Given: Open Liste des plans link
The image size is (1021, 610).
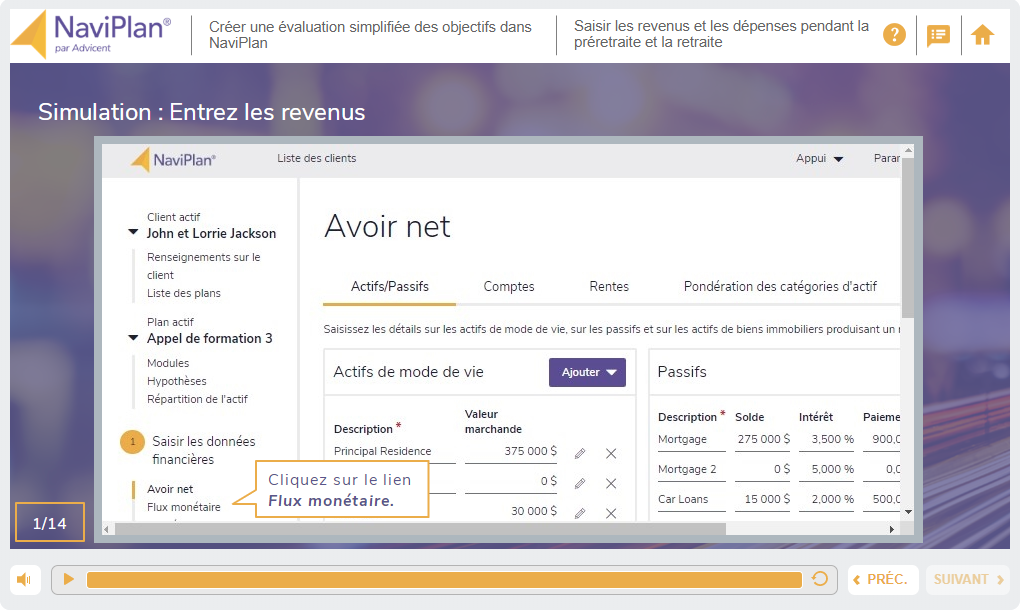Looking at the screenshot, I should click(x=184, y=293).
